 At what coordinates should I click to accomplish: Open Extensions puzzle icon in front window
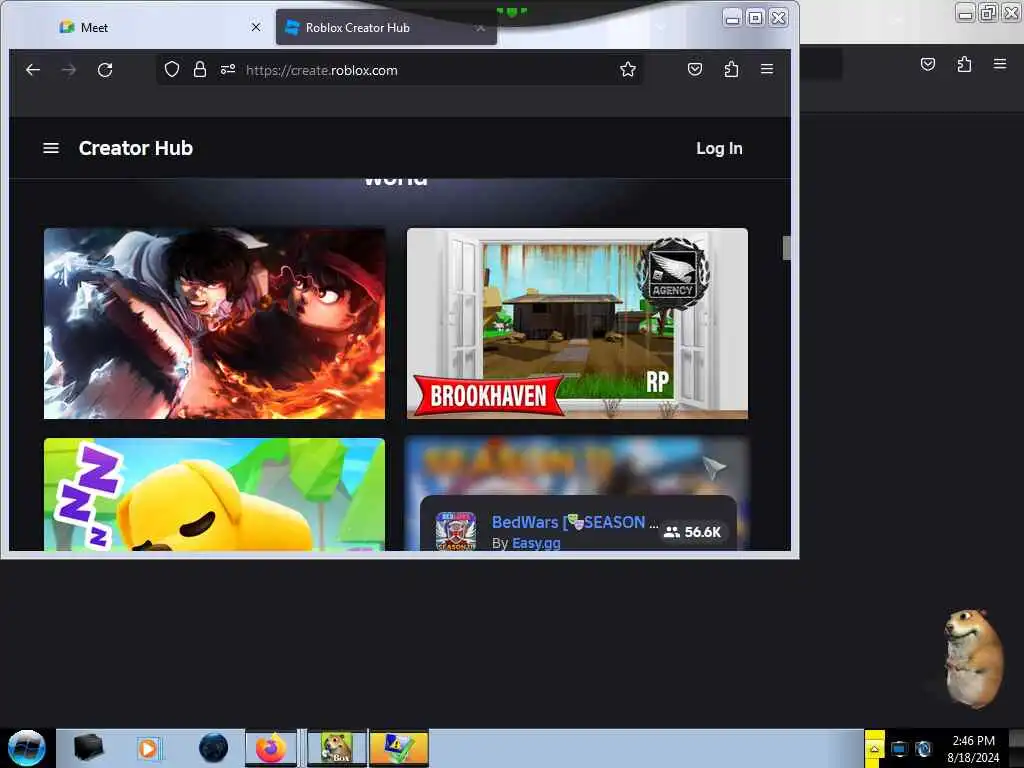(731, 69)
